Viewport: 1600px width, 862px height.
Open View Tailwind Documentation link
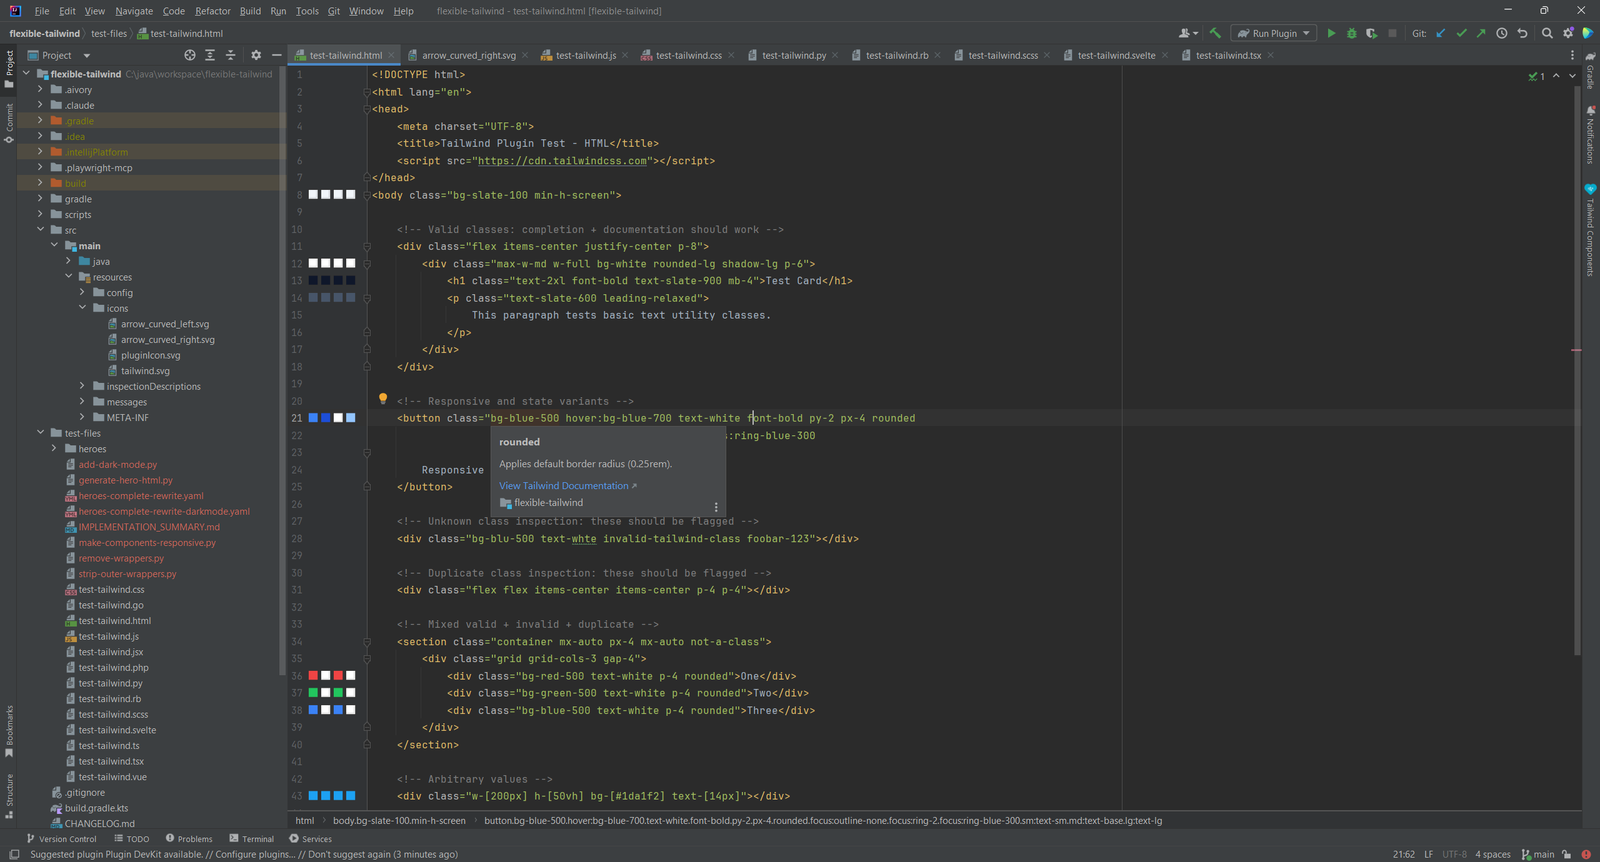click(x=567, y=486)
